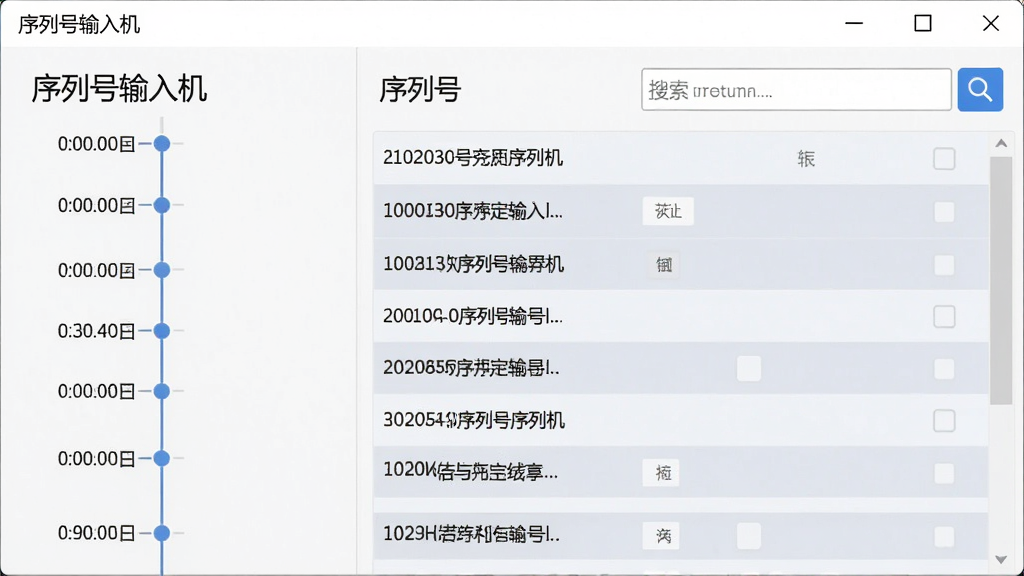Select the 0:90.00 timeline marker
The width and height of the screenshot is (1024, 576).
click(162, 533)
